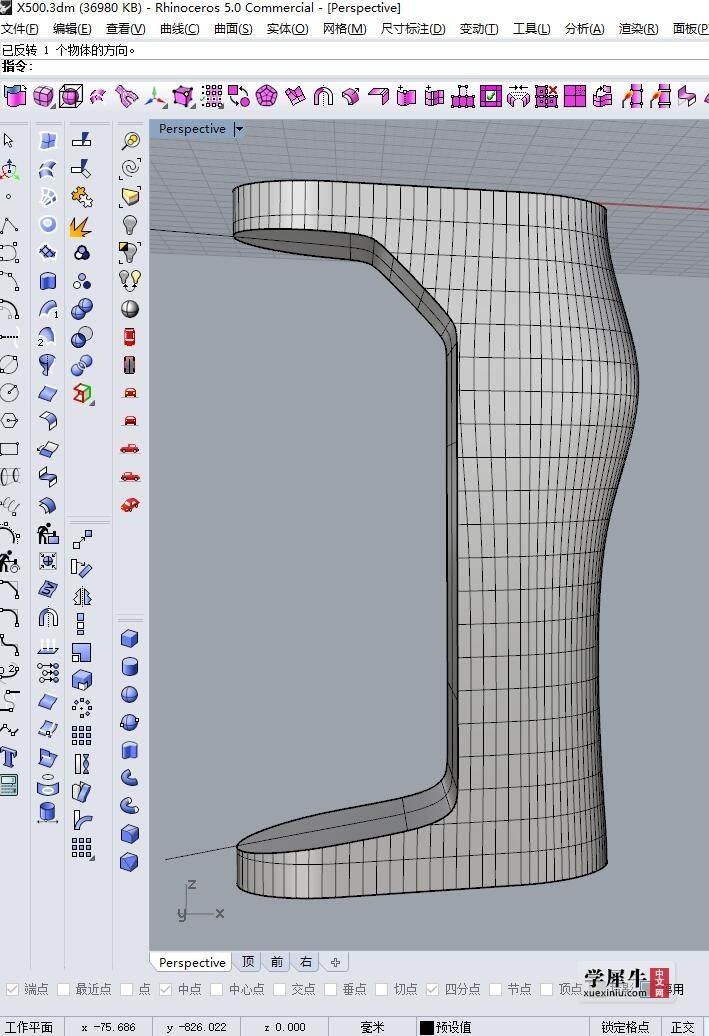Click the z 0.000 coordinate readout

(x=285, y=1027)
